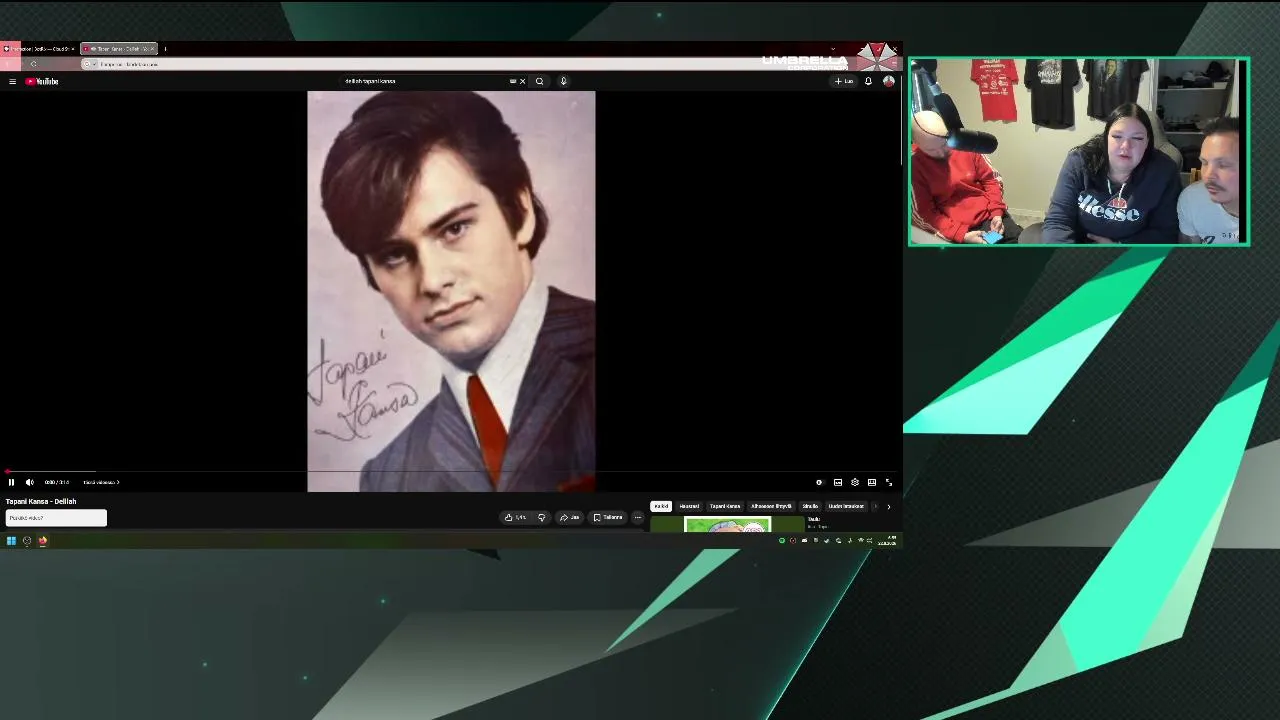Open the Windows Start menu
Image resolution: width=1280 pixels, height=720 pixels.
tap(11, 541)
